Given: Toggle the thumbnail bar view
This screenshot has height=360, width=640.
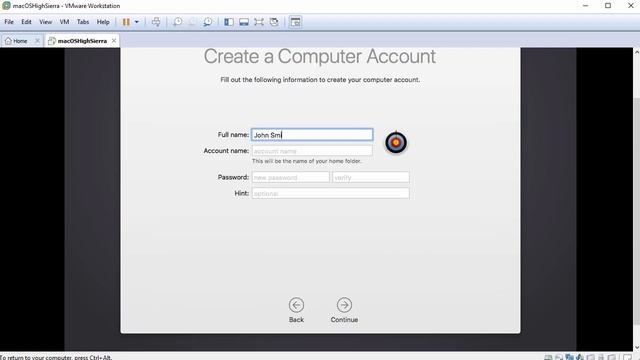Looking at the screenshot, I should (244, 22).
